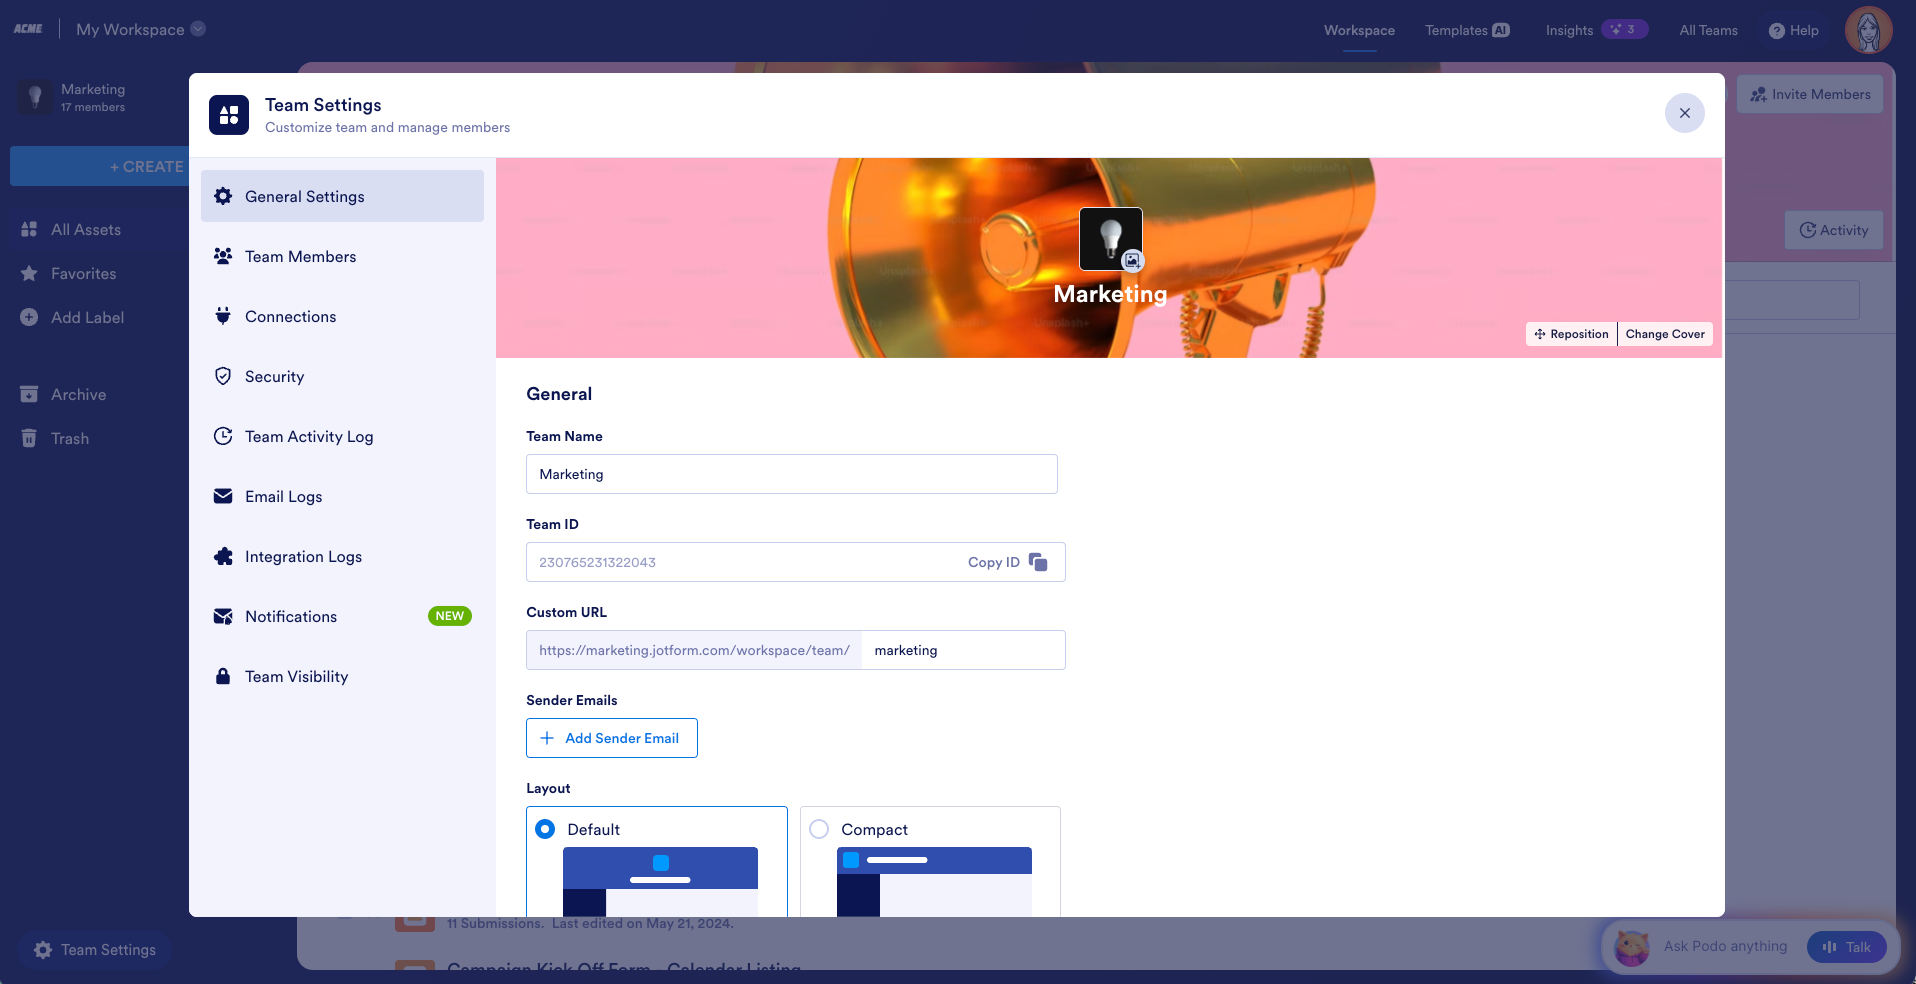Click the Reposition cover button
This screenshot has height=984, width=1916.
click(1571, 334)
